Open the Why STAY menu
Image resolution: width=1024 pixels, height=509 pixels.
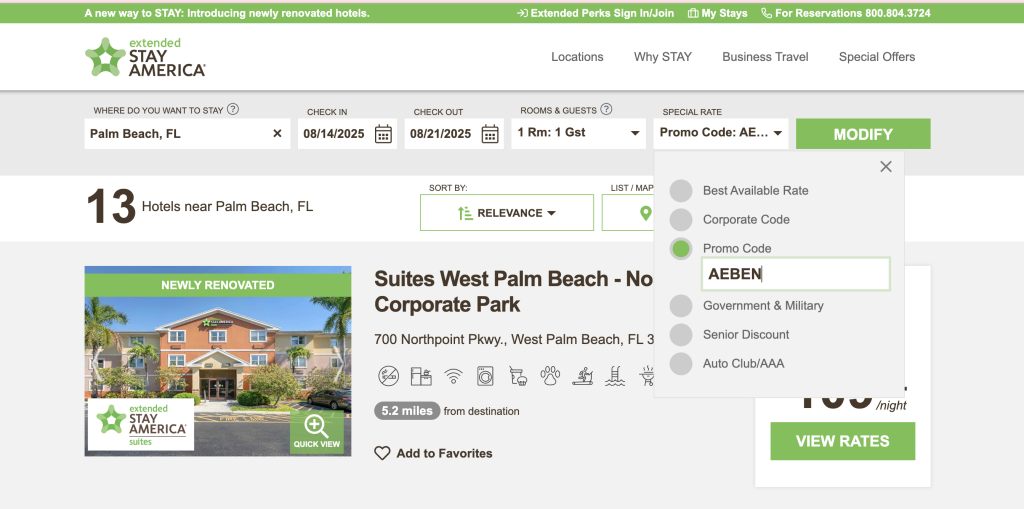point(663,57)
